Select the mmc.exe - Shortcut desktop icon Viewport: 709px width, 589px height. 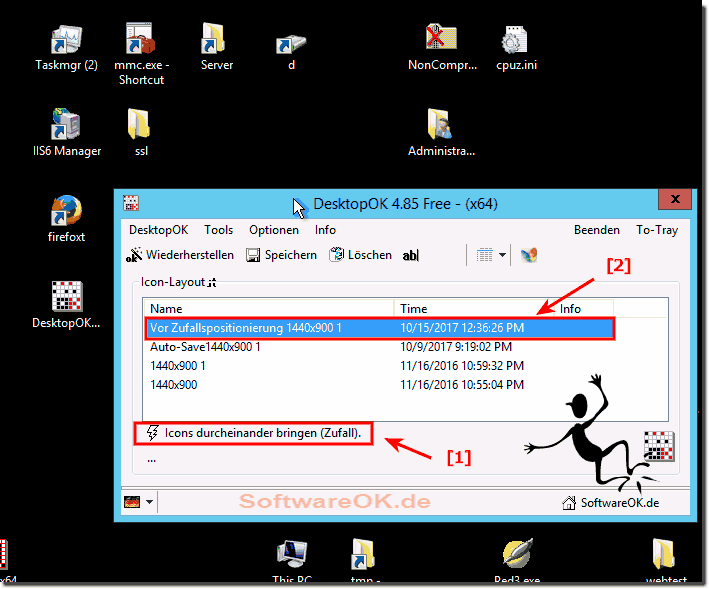tap(141, 54)
